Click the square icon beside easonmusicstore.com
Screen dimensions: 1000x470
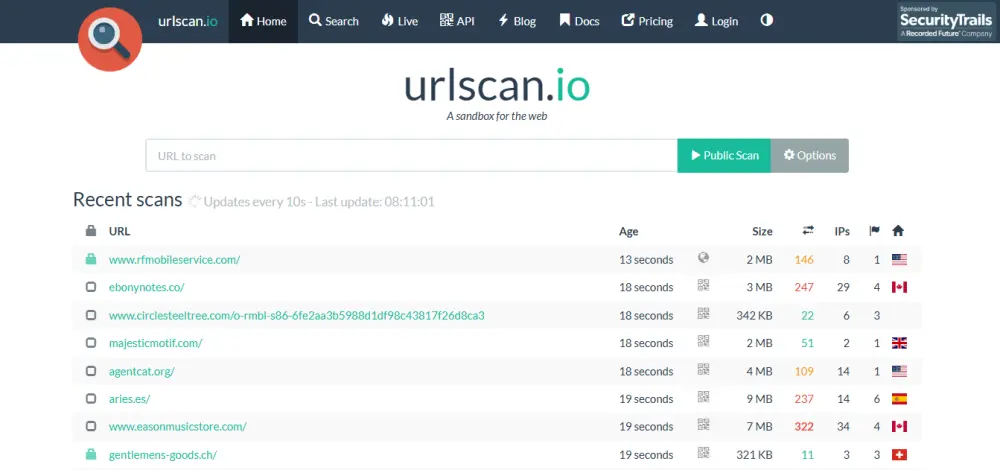click(x=91, y=427)
